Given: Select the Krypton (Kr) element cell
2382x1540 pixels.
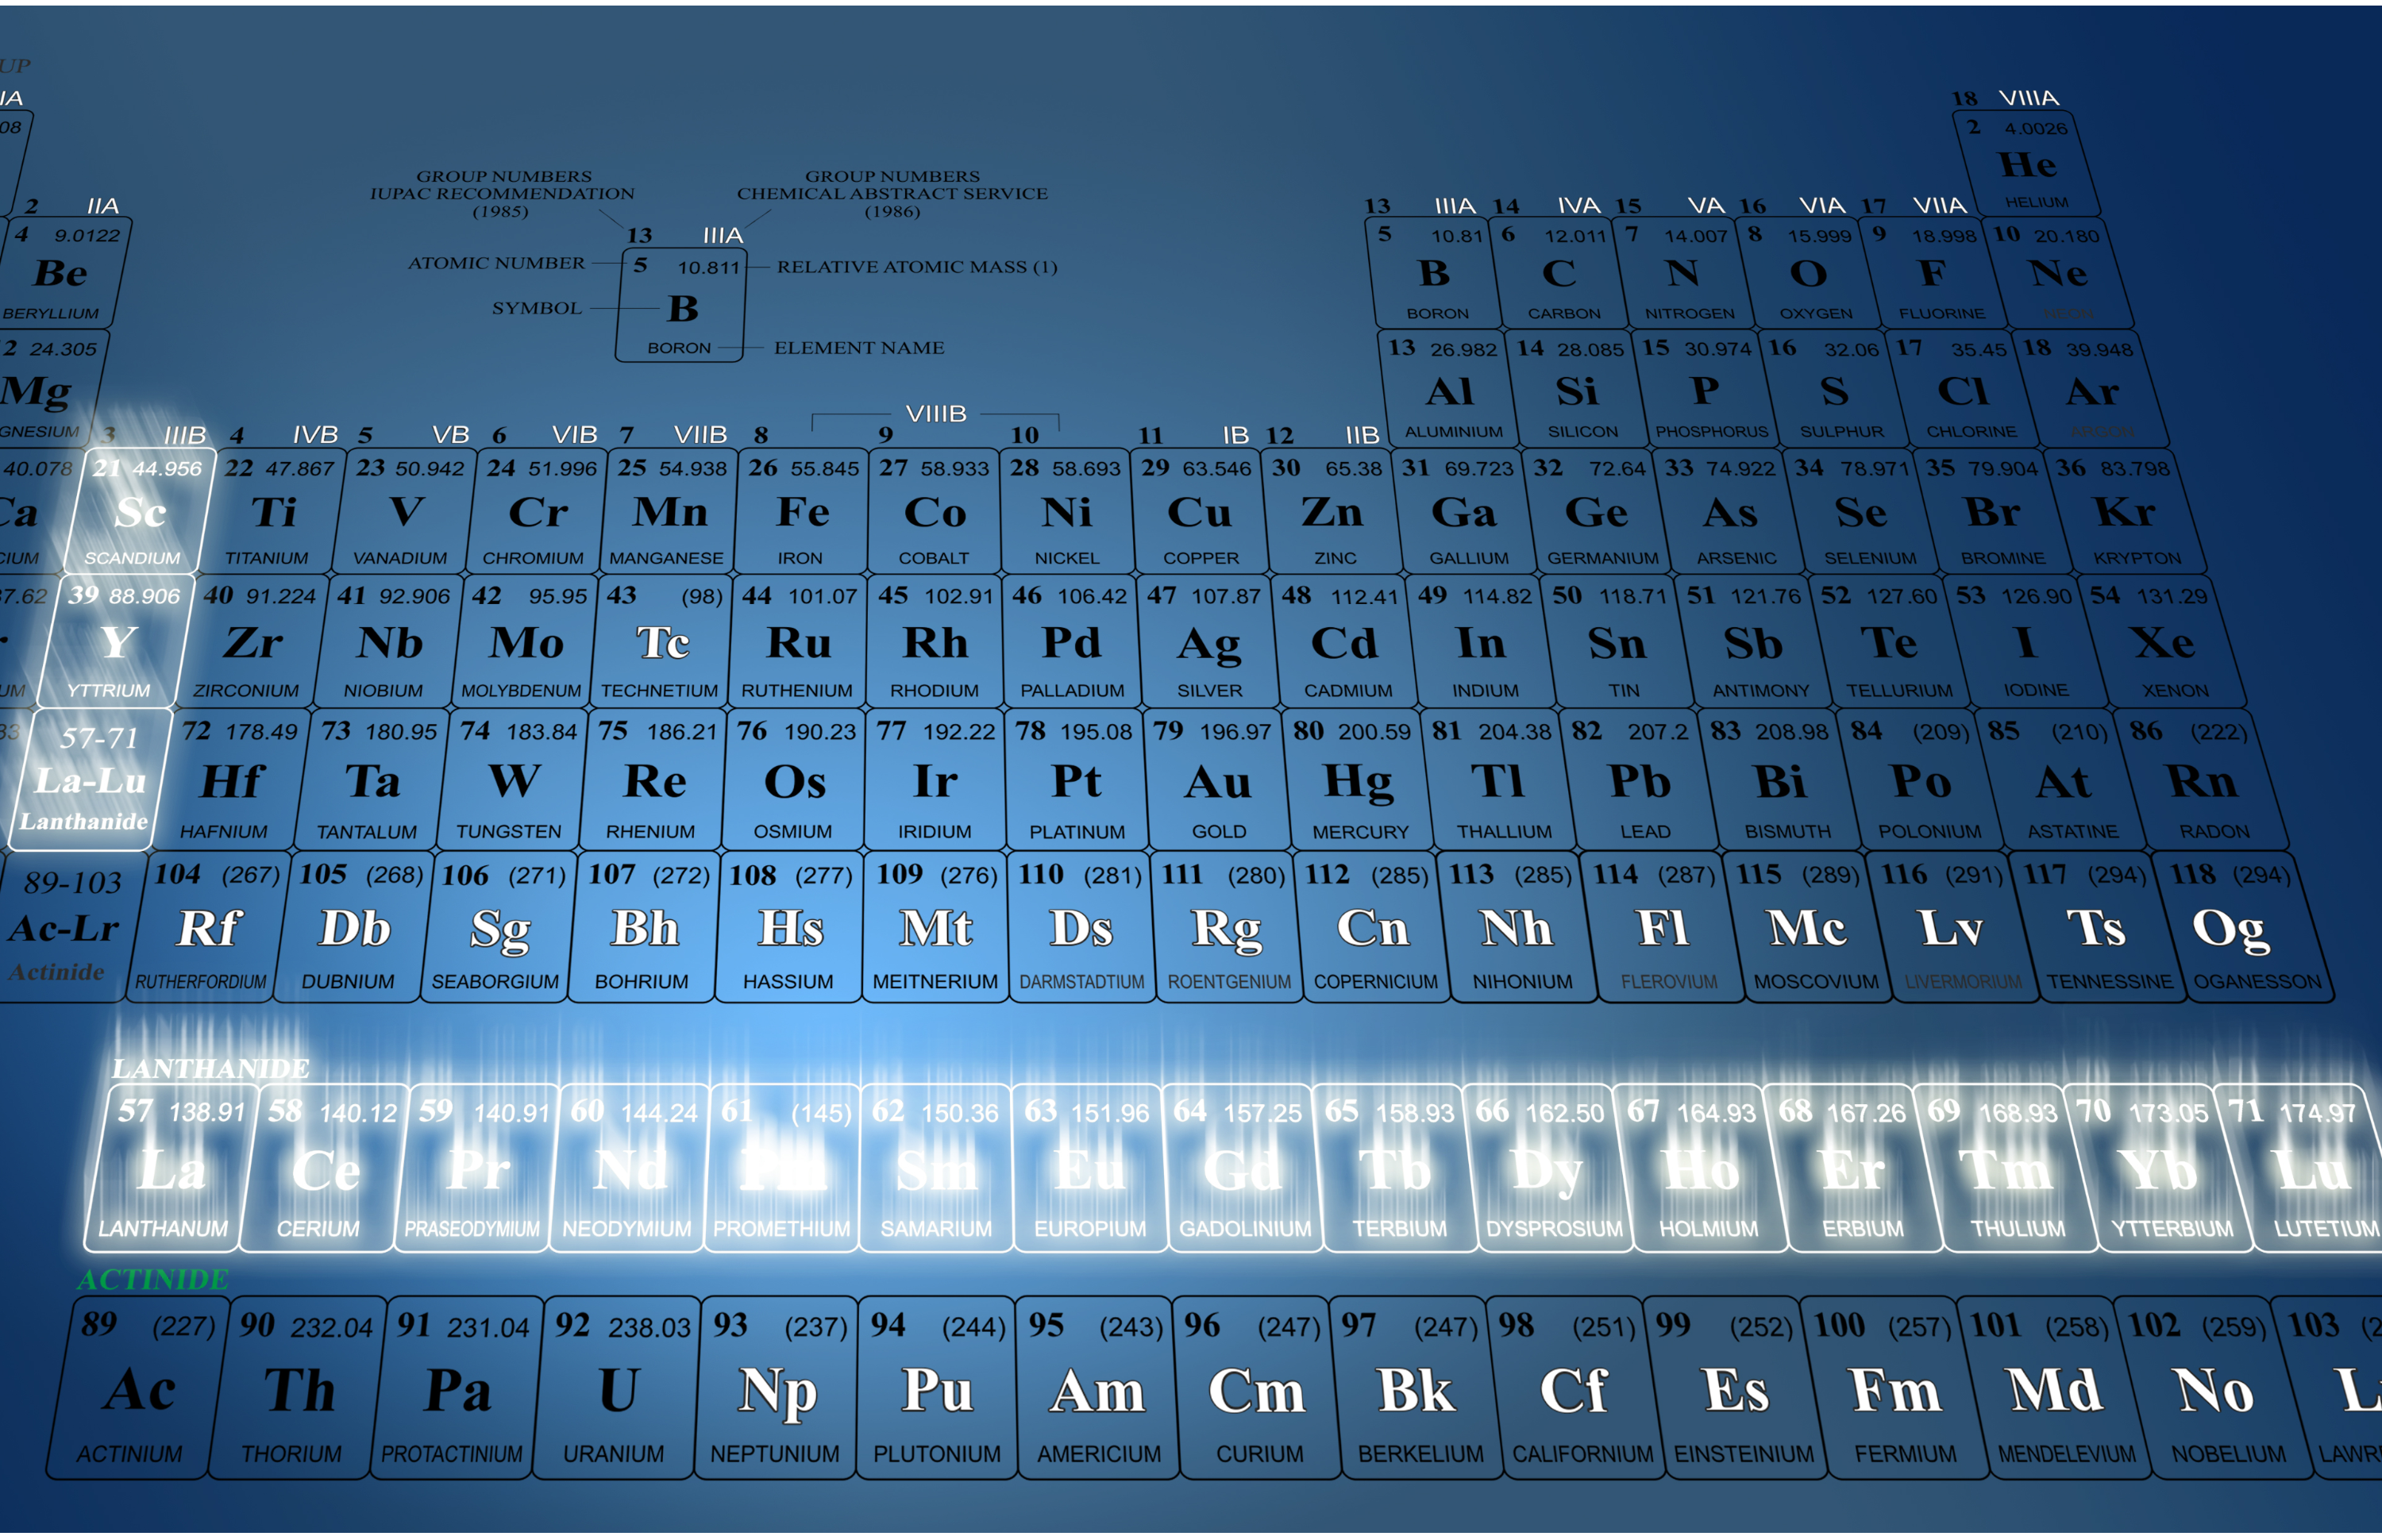Looking at the screenshot, I should point(2126,511).
